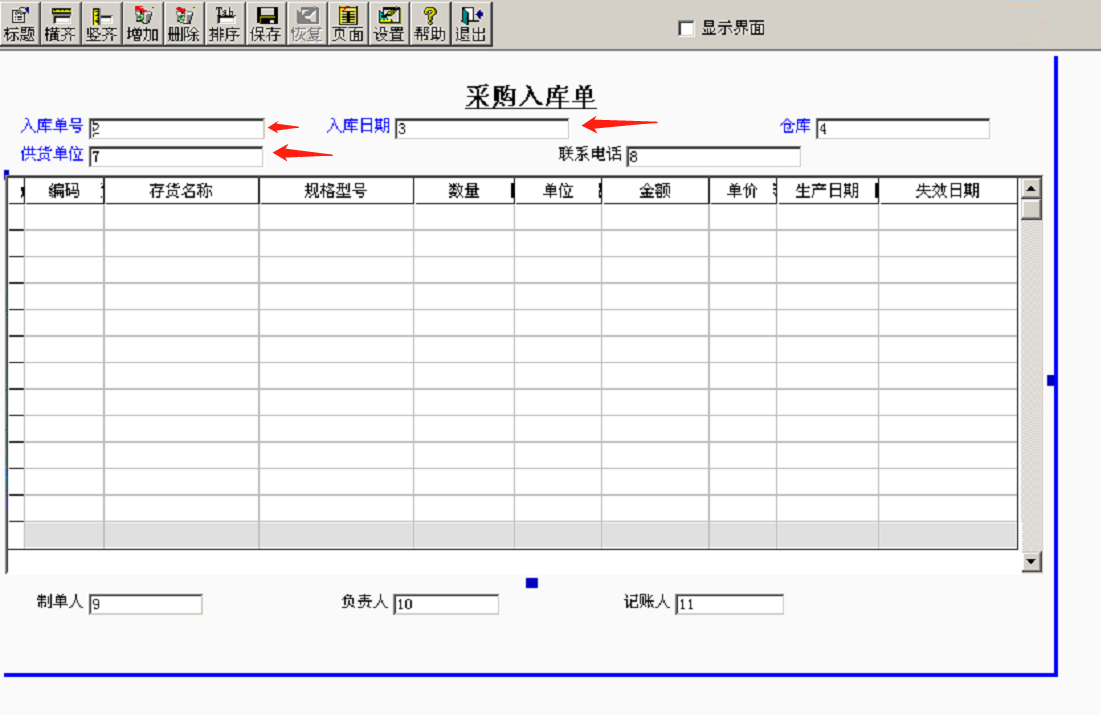Select the 单价 column header
Image resolution: width=1101 pixels, height=715 pixels.
click(x=743, y=191)
